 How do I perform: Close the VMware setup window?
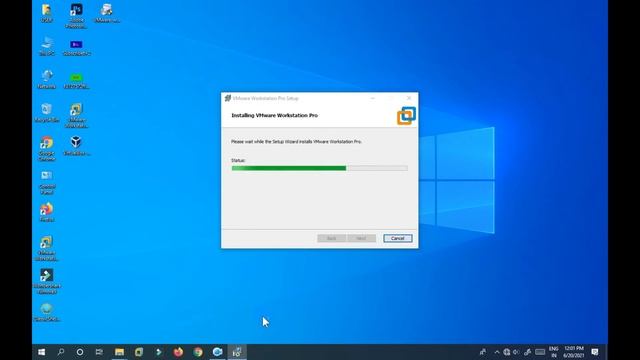click(x=409, y=98)
